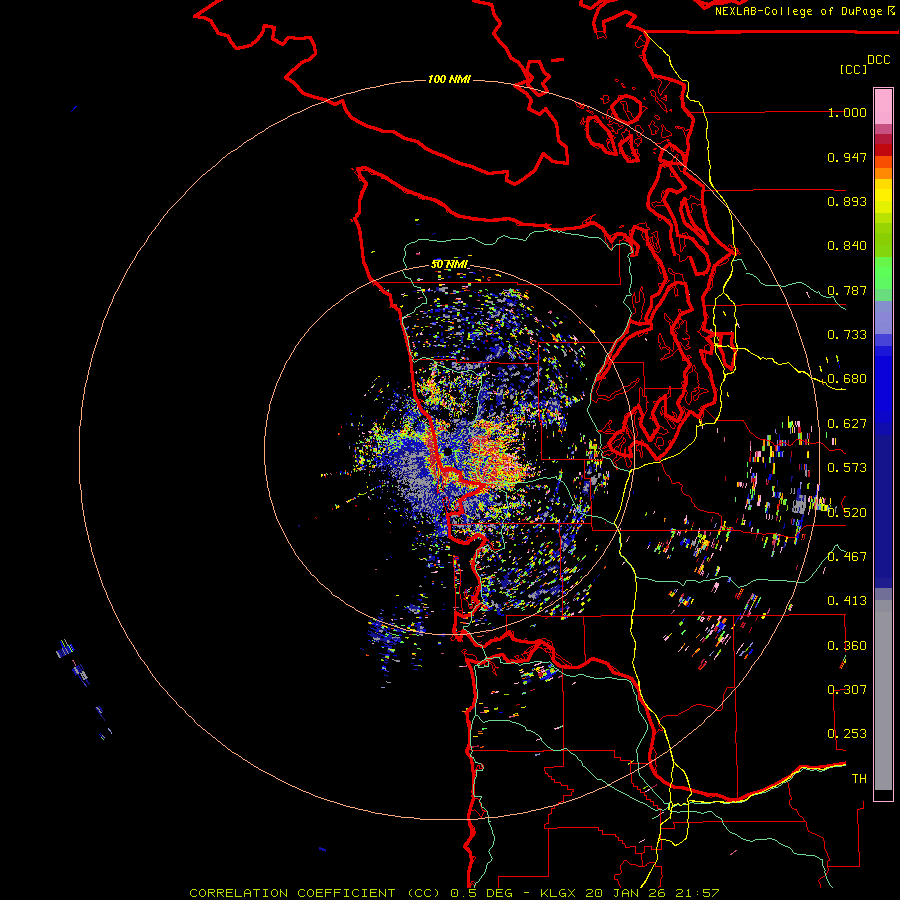The height and width of the screenshot is (900, 900).
Task: Click the 50 NMI range ring label
Action: point(449,264)
